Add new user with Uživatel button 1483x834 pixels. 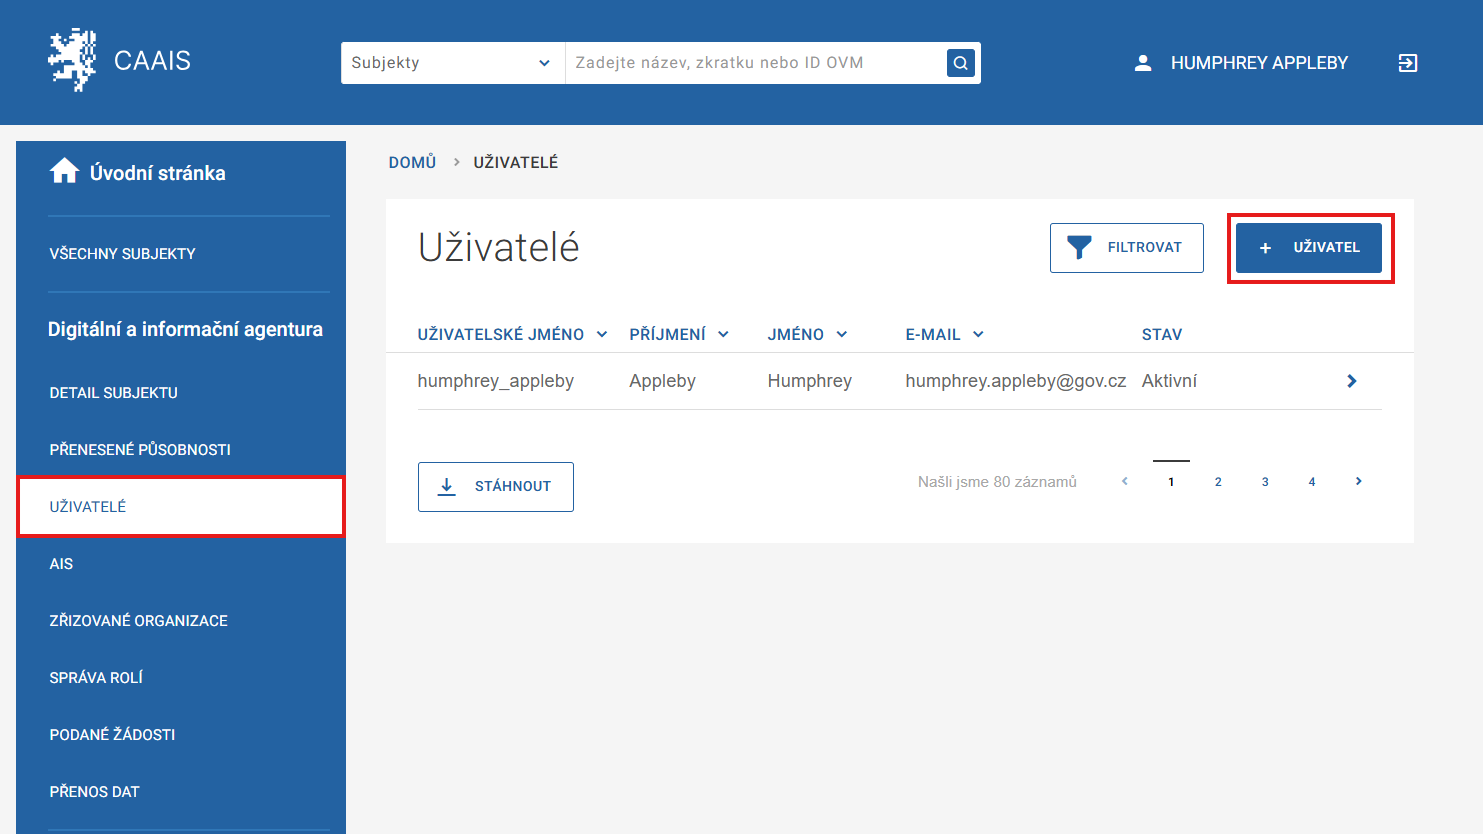click(x=1308, y=248)
